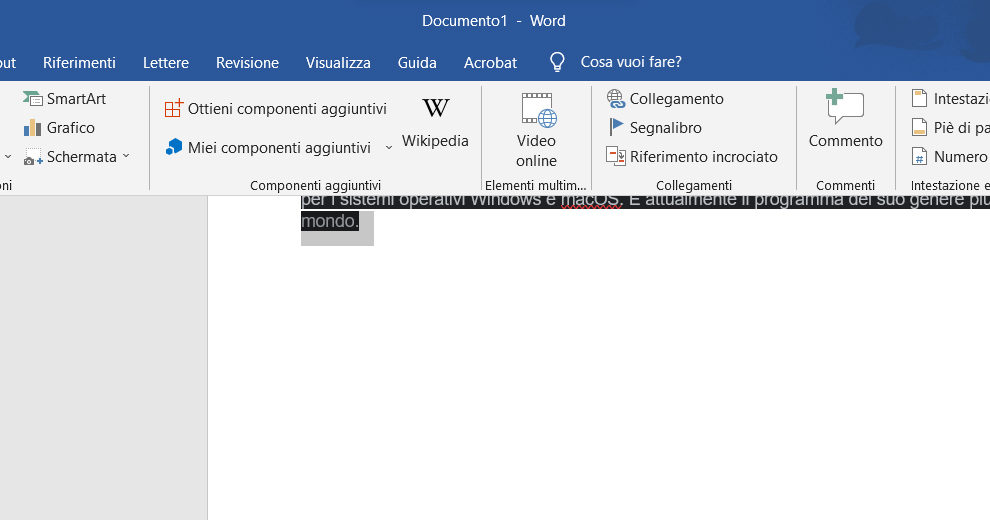The height and width of the screenshot is (520, 990).
Task: Open the Revisione tab
Action: (248, 62)
